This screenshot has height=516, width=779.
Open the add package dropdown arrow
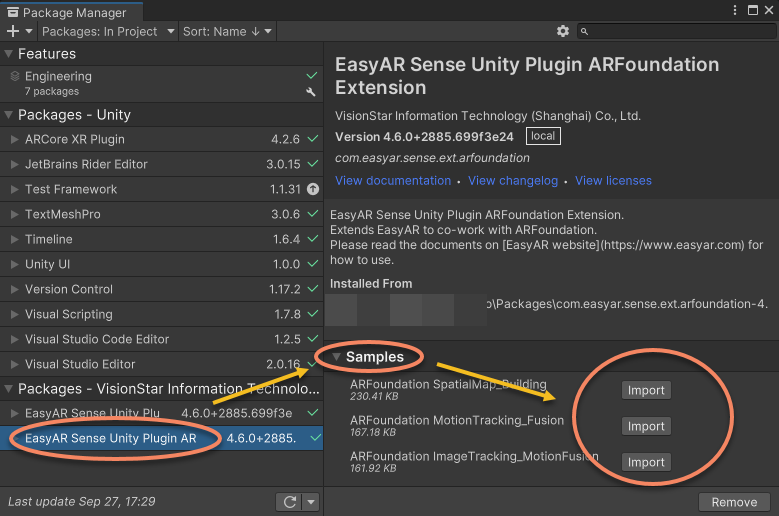point(29,31)
